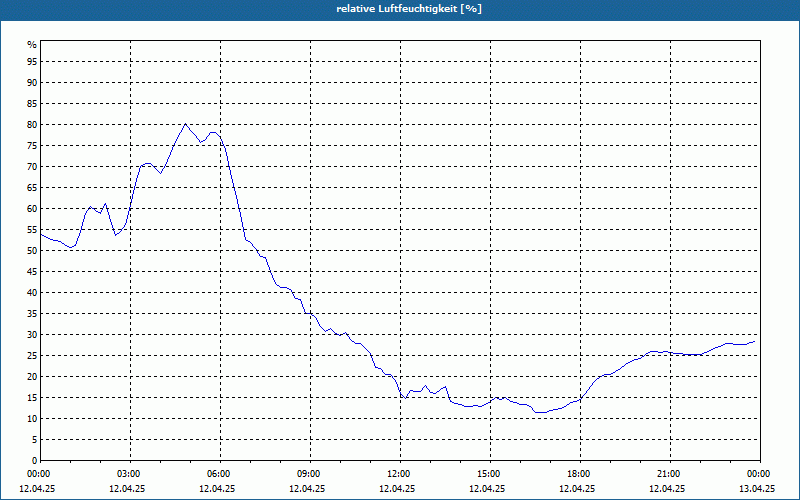
Task: Click the 03:00 time label
Action: tap(130, 474)
